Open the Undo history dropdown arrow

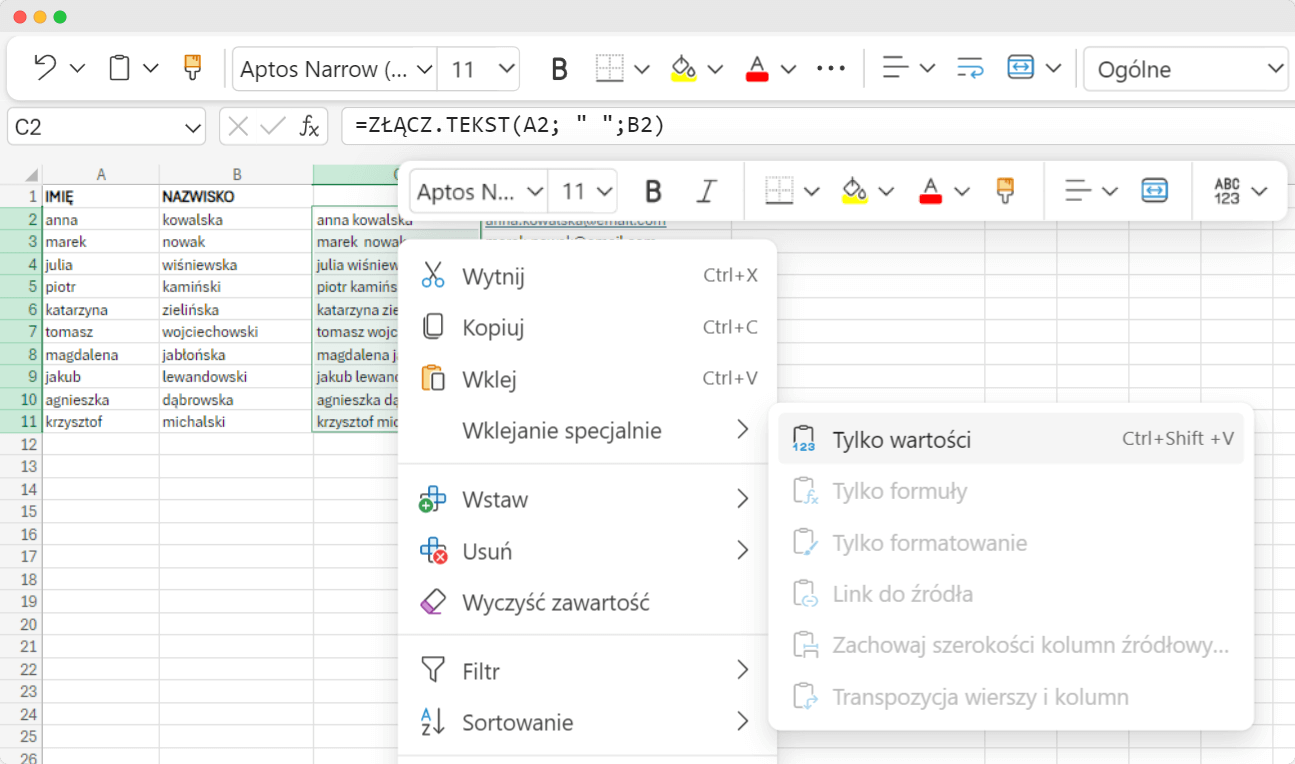[77, 69]
